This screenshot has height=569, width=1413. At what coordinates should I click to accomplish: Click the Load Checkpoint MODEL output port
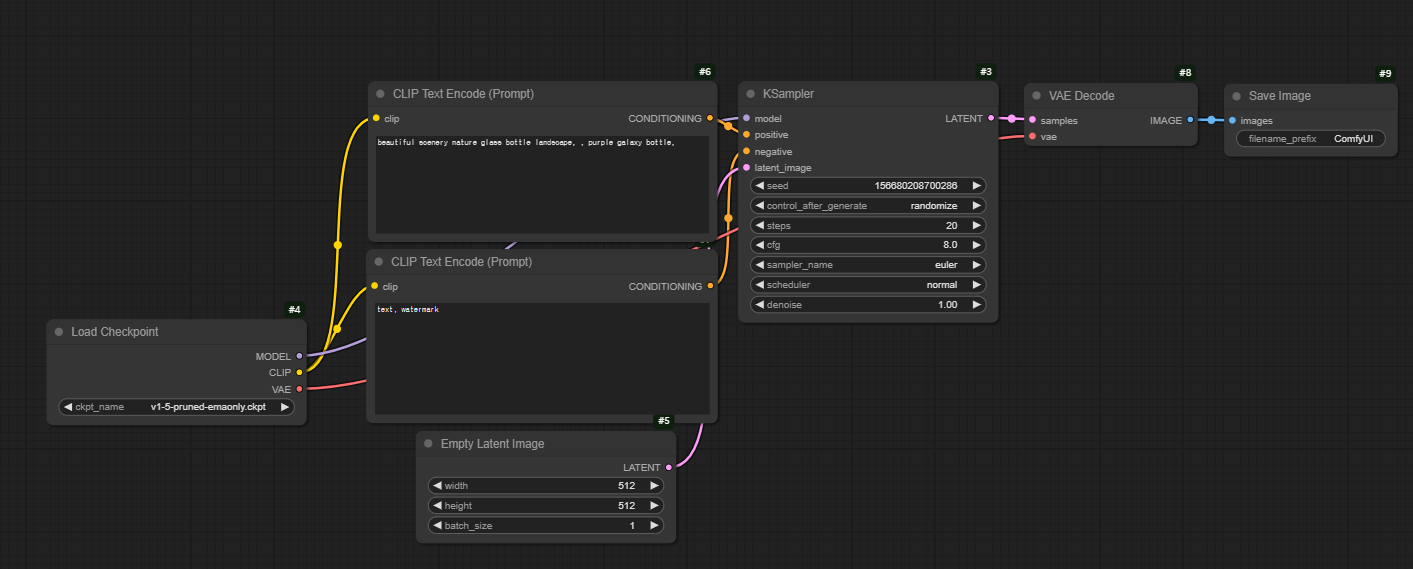[299, 356]
